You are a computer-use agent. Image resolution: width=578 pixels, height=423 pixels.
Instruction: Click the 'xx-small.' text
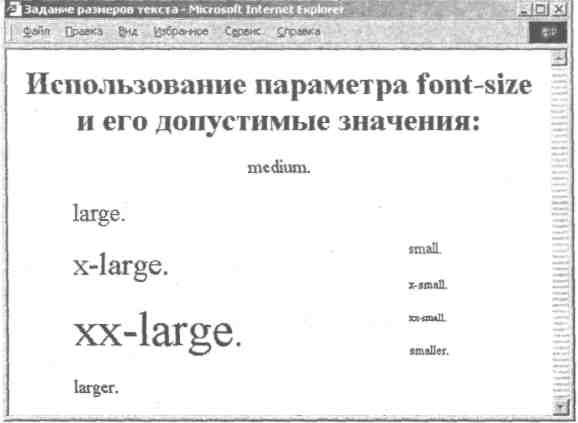(x=427, y=317)
